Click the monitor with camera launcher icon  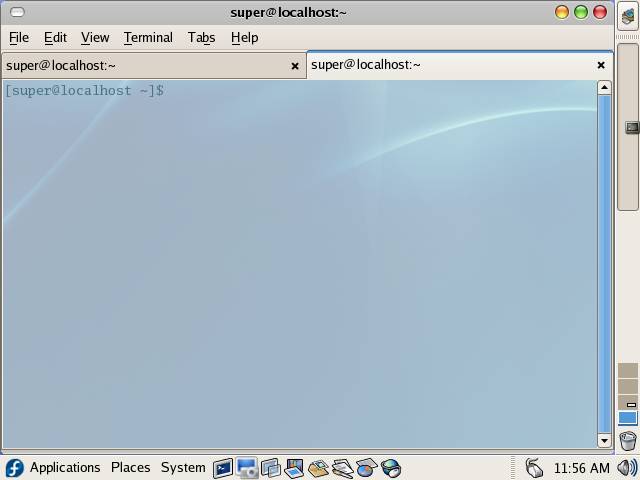point(246,468)
